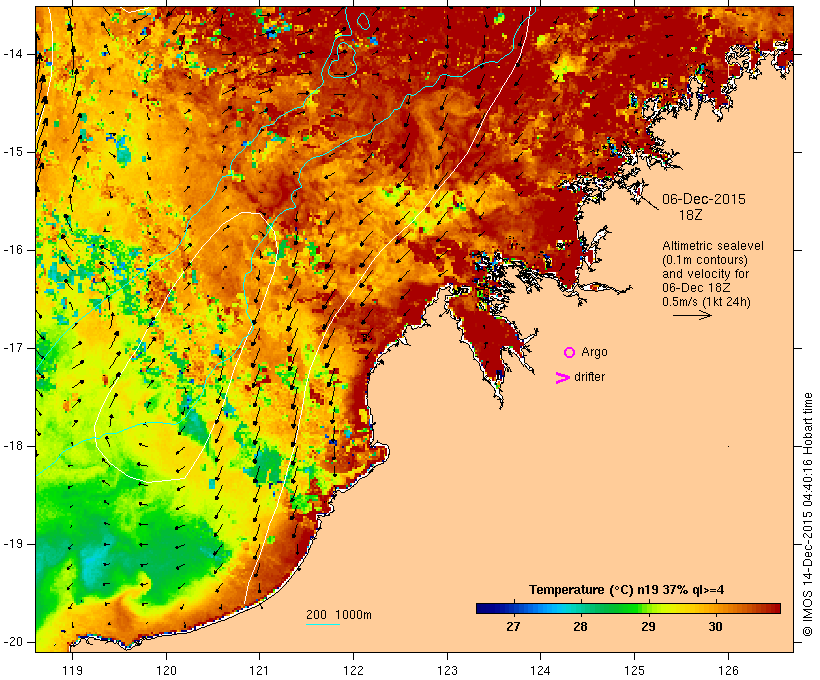Screen dimensions: 820x680
Task: Click the '06-Dec 18Z' caption line
Action: [x=696, y=288]
